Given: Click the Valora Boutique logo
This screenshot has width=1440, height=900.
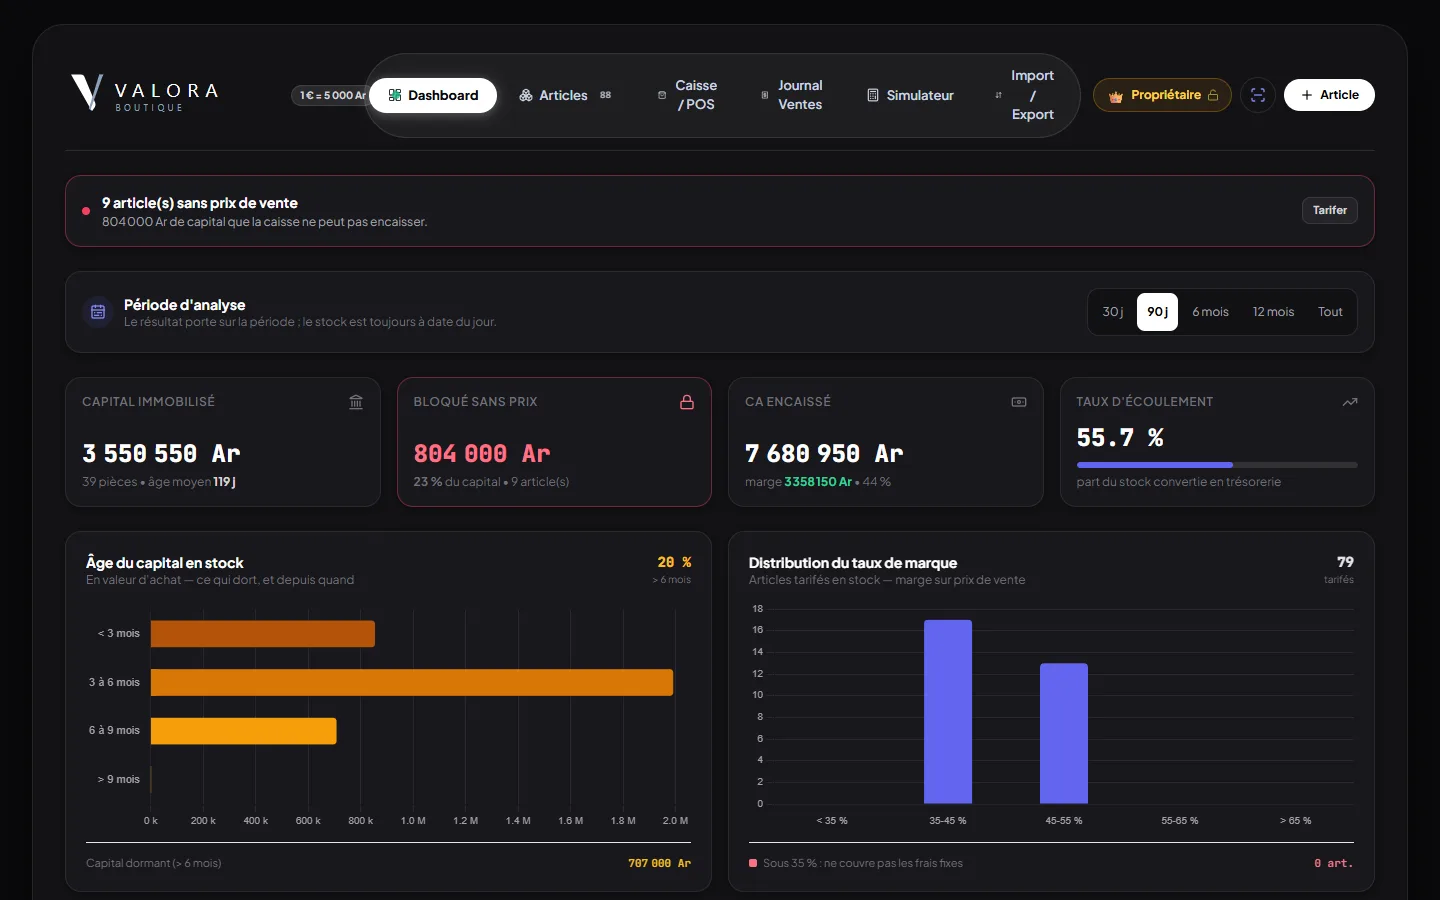Looking at the screenshot, I should click(145, 93).
